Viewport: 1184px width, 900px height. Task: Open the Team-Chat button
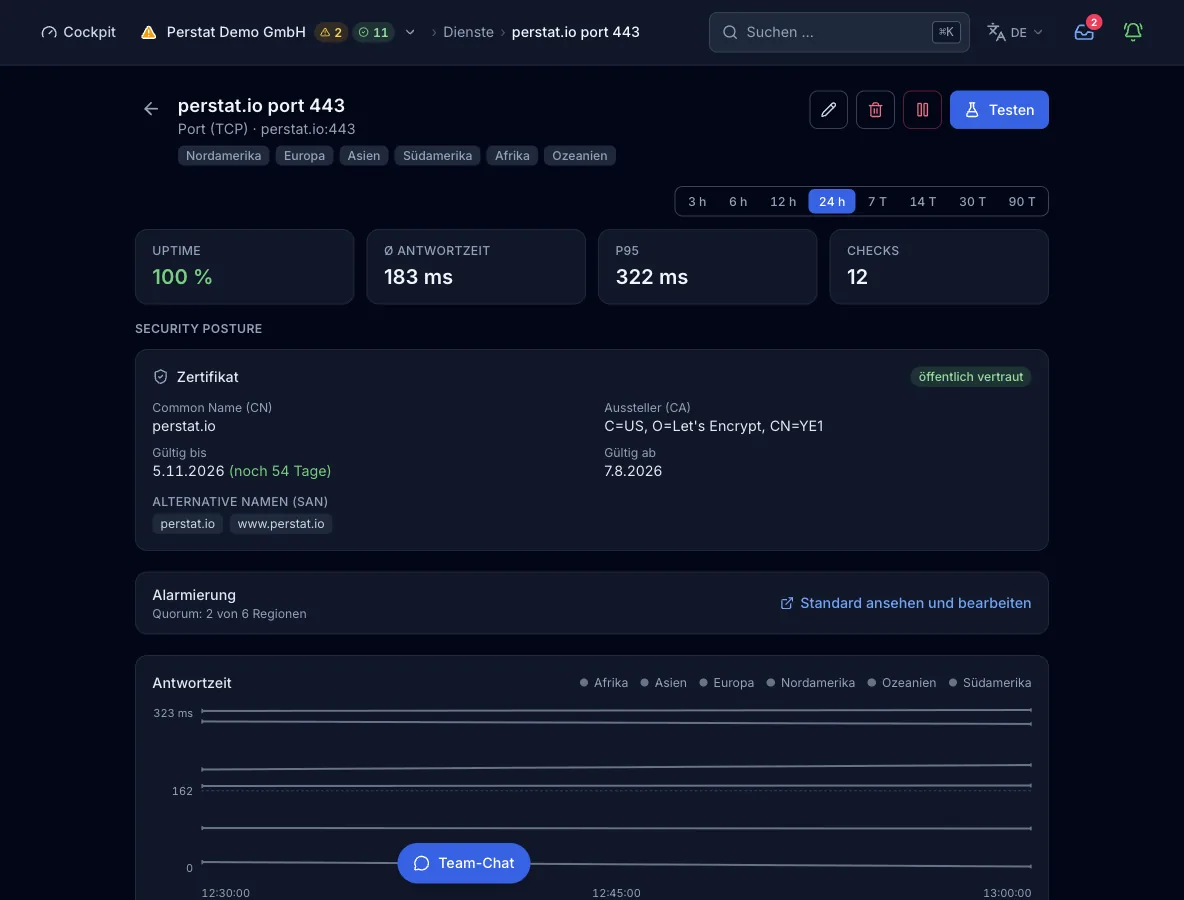click(x=464, y=863)
